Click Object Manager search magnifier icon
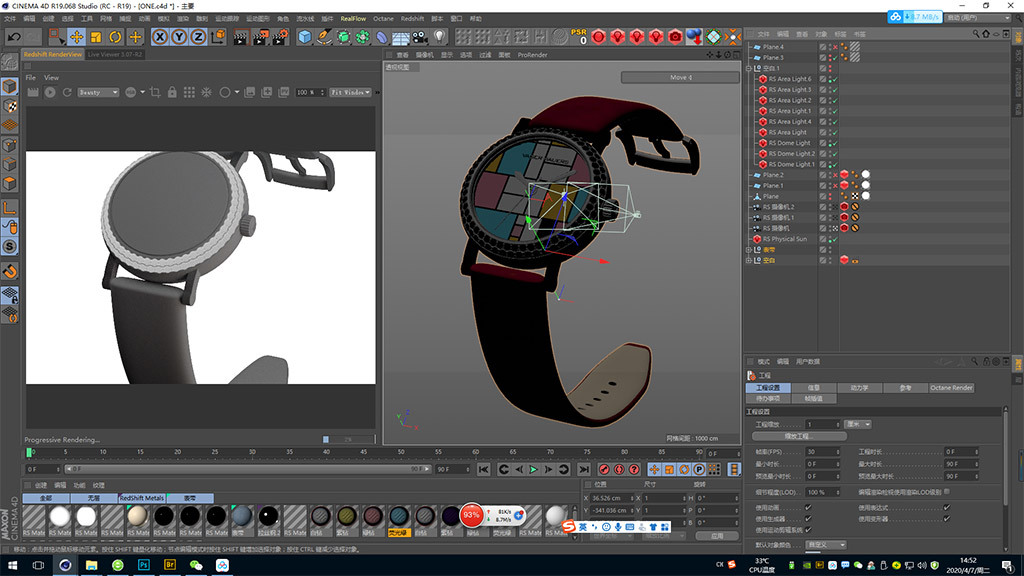 tap(976, 34)
